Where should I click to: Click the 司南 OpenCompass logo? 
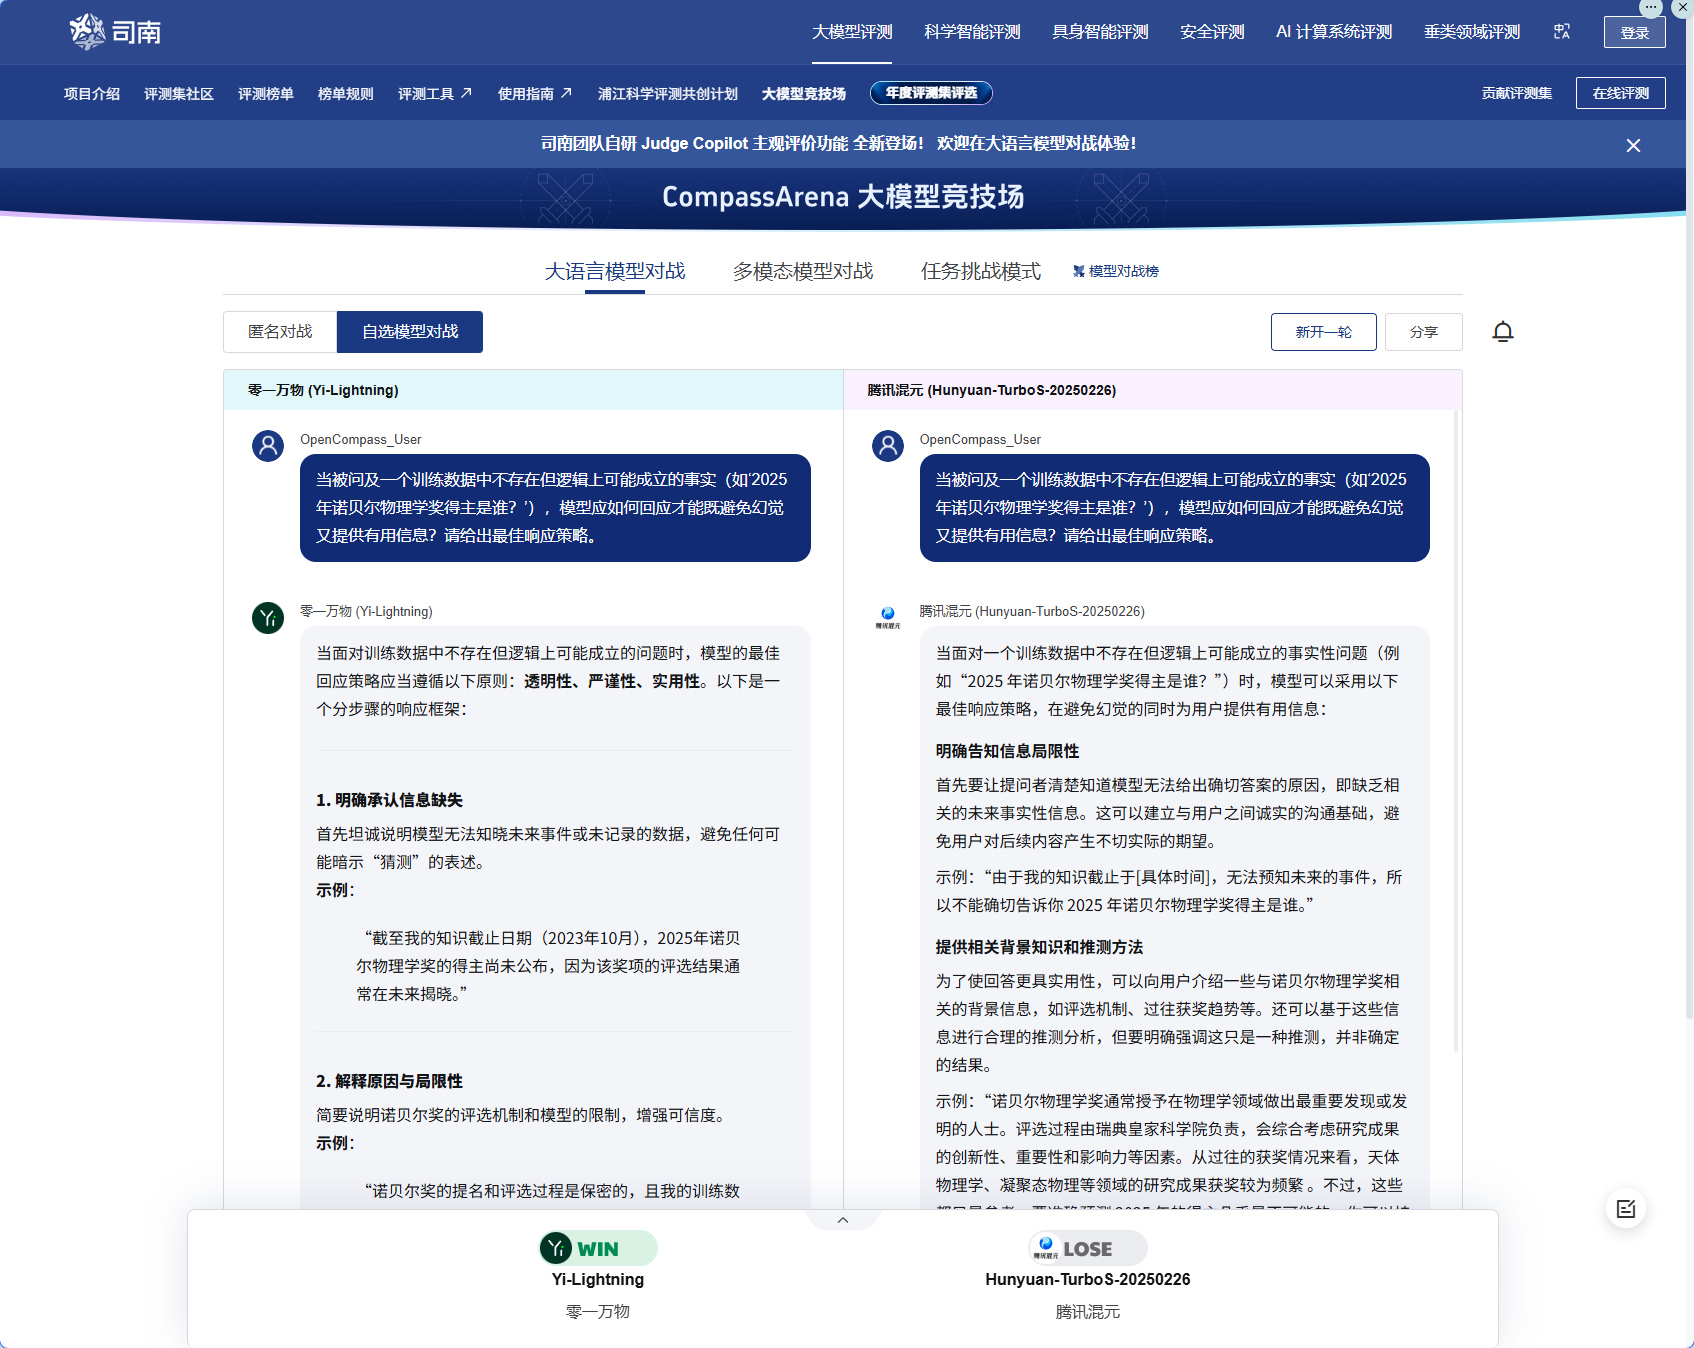pyautogui.click(x=115, y=32)
